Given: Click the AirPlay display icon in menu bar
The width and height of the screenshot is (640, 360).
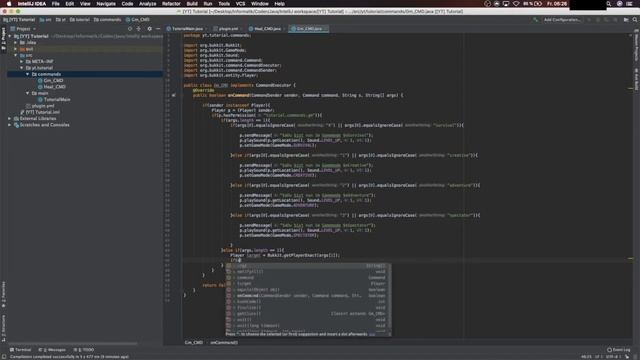Looking at the screenshot, I should tap(506, 4).
